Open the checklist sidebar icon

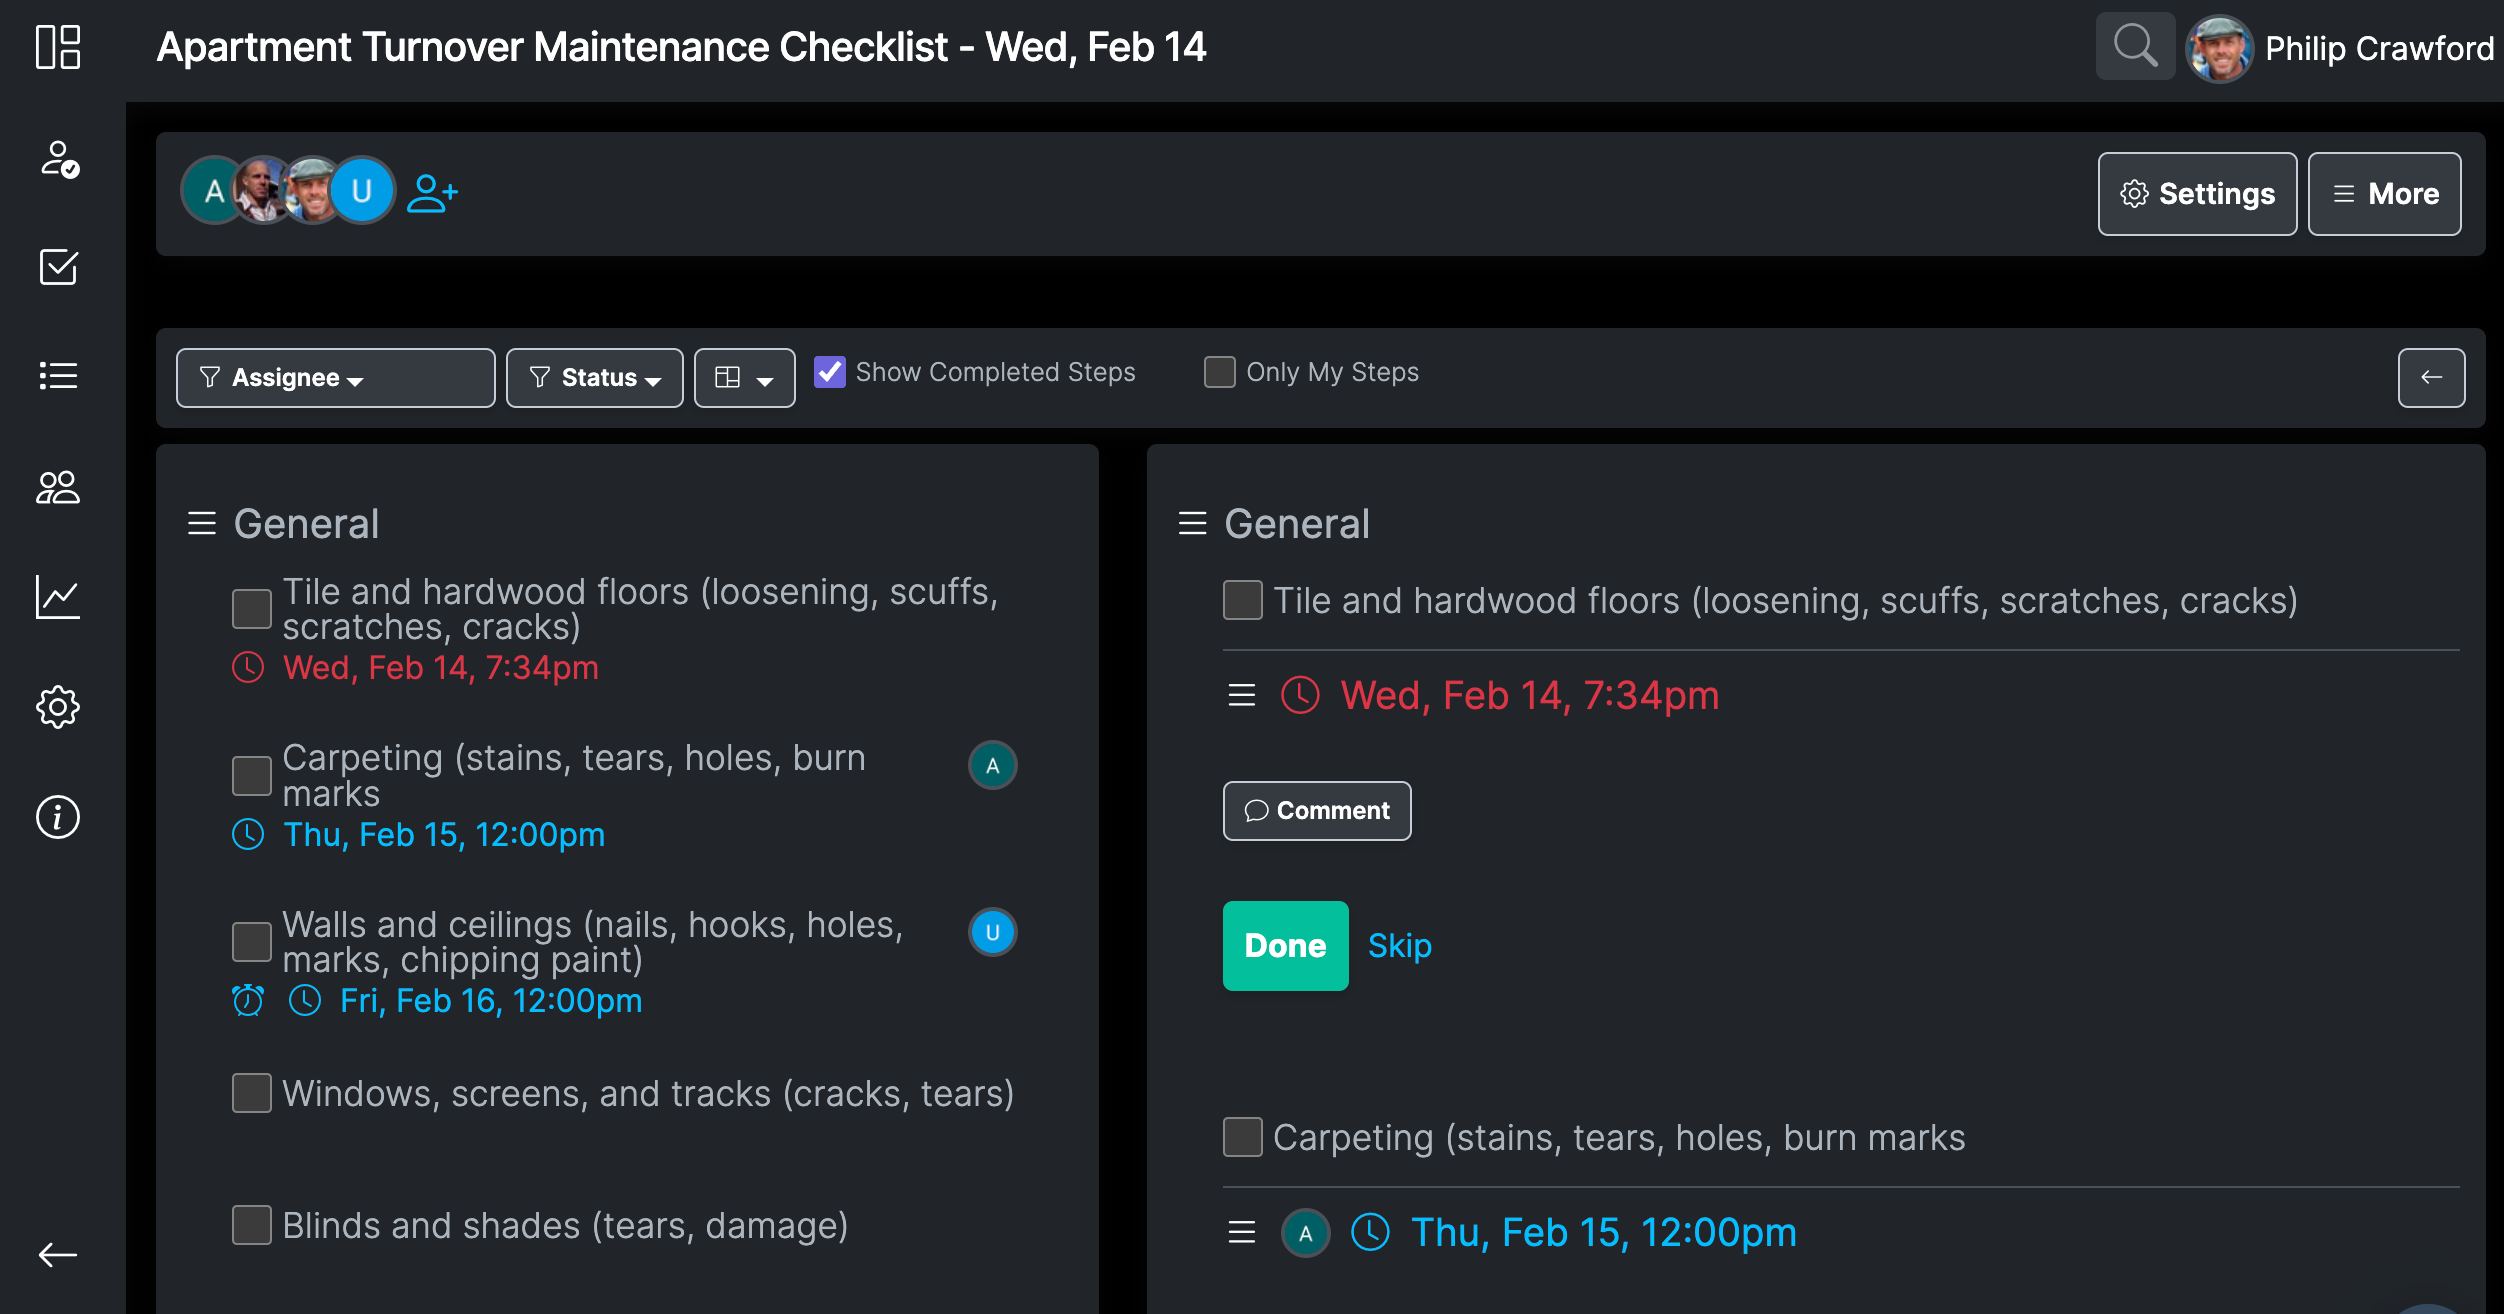[58, 267]
